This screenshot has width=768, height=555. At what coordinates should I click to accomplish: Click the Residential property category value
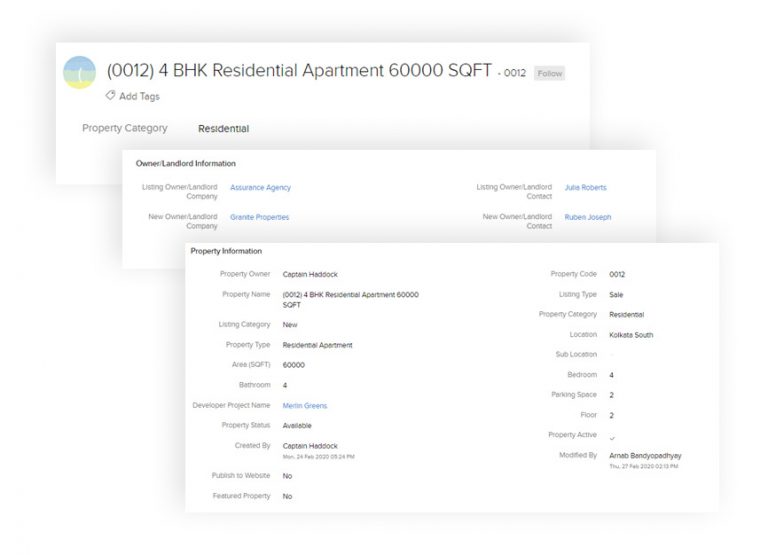223,128
